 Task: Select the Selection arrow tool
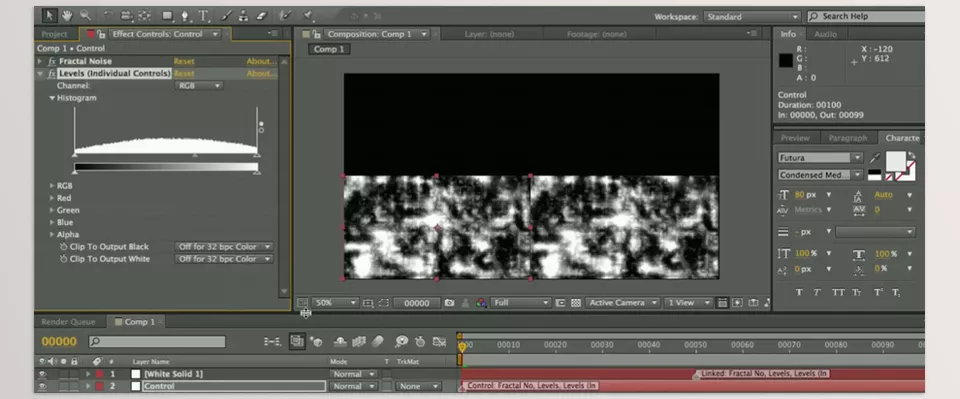point(50,15)
